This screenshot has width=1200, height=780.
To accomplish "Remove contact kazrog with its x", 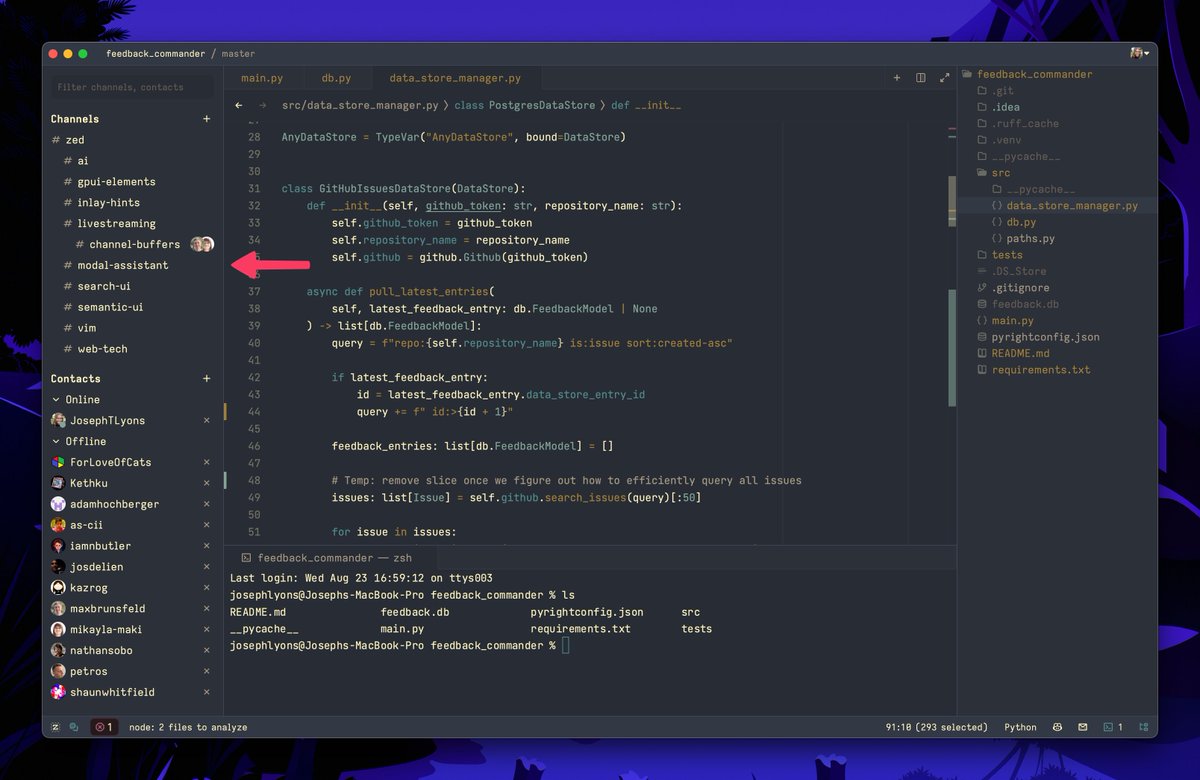I will (x=207, y=588).
